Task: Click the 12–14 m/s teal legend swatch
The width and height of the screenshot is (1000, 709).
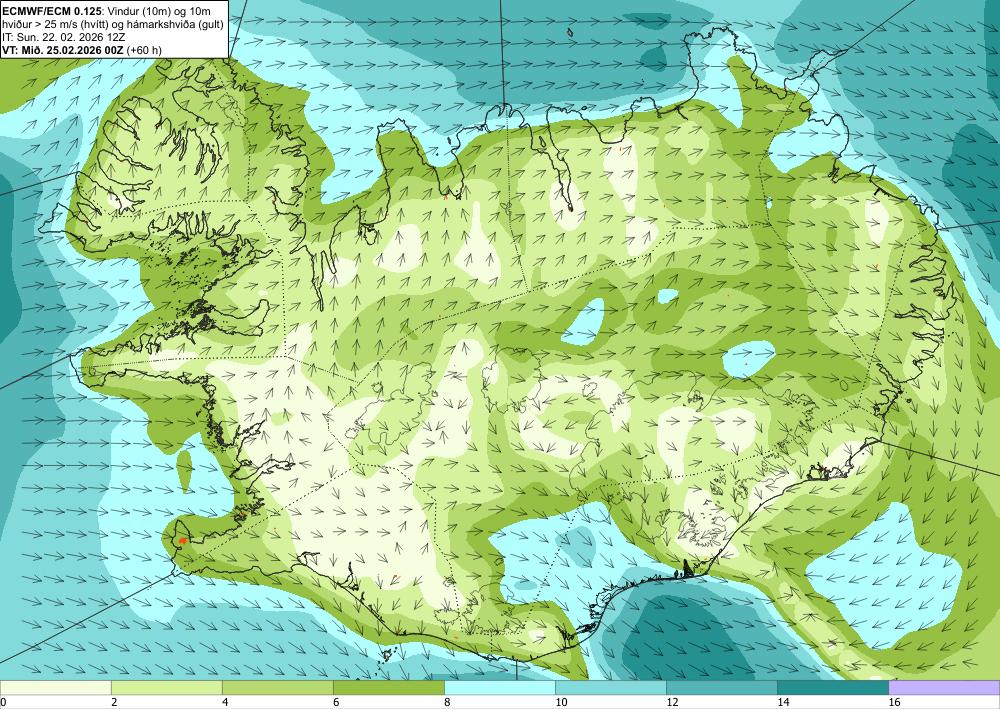Action: click(x=721, y=688)
